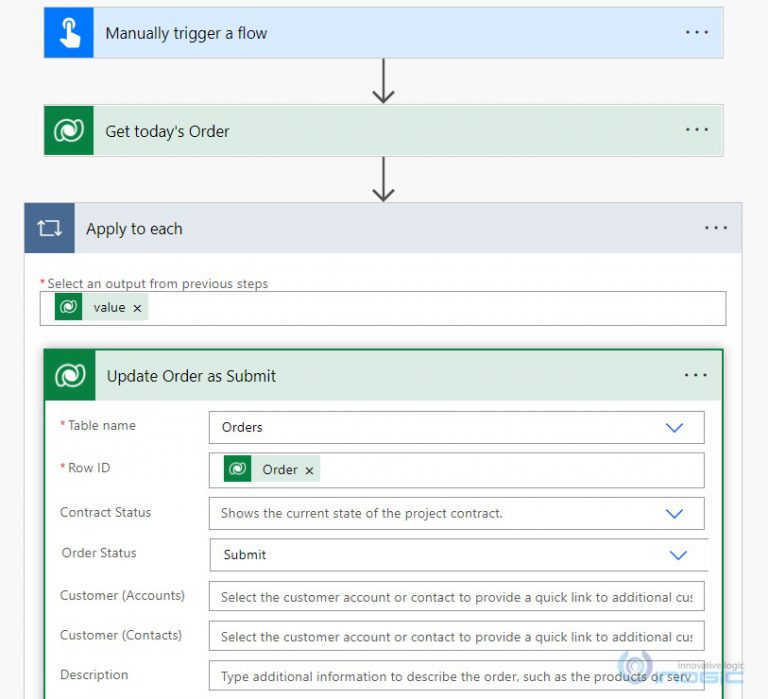Click the Dataverse icon on Get today's Order

(x=69, y=131)
